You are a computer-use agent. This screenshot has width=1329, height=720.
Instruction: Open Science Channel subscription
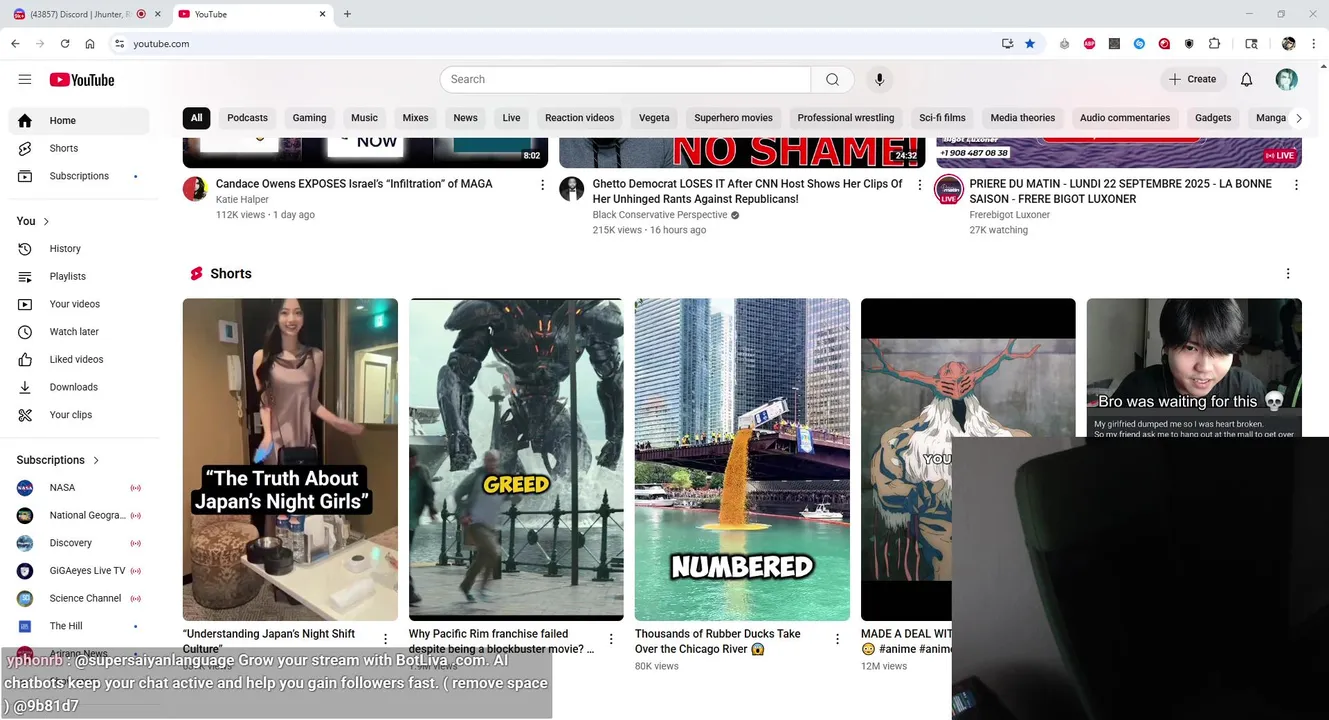[79, 599]
